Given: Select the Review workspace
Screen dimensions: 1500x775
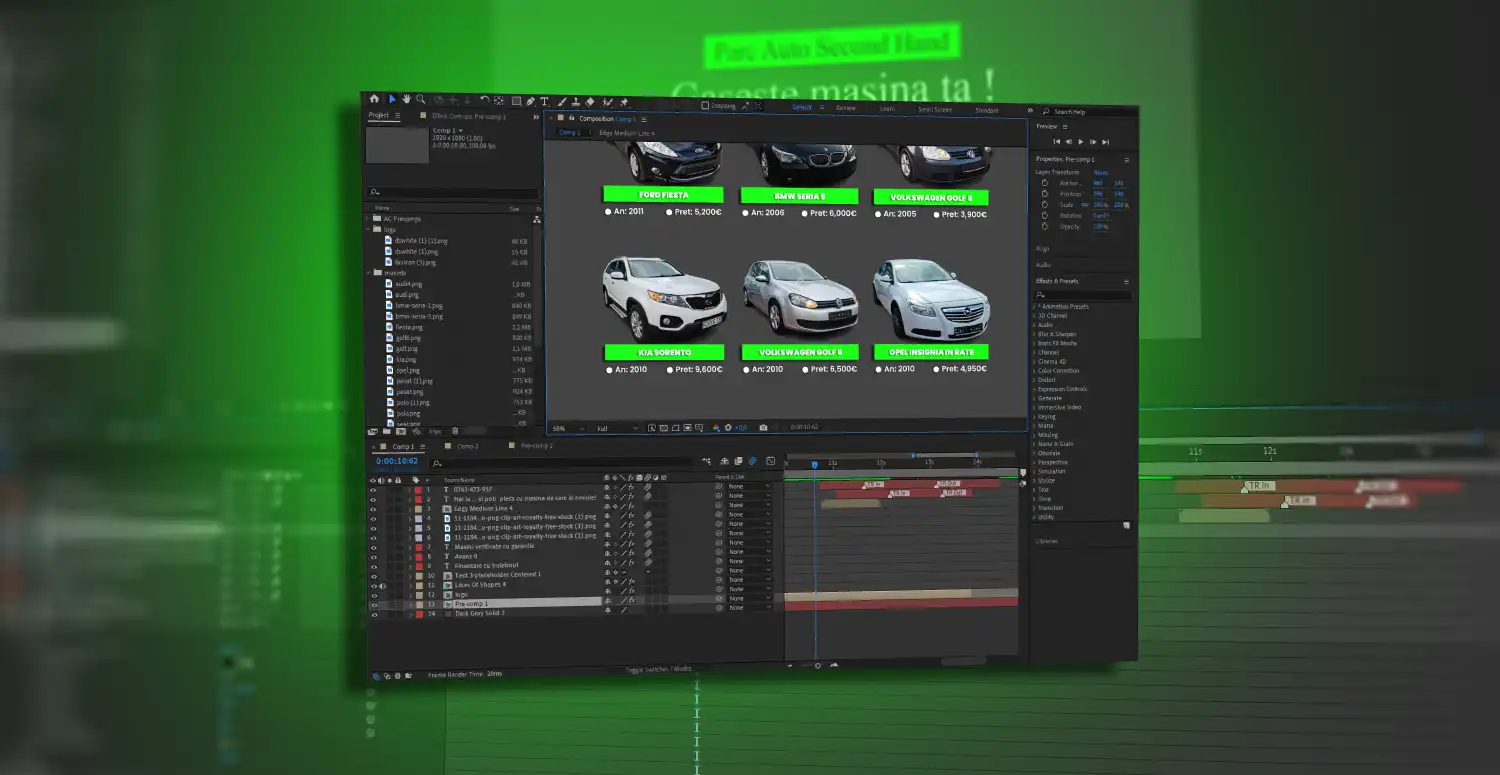Looking at the screenshot, I should (x=846, y=108).
